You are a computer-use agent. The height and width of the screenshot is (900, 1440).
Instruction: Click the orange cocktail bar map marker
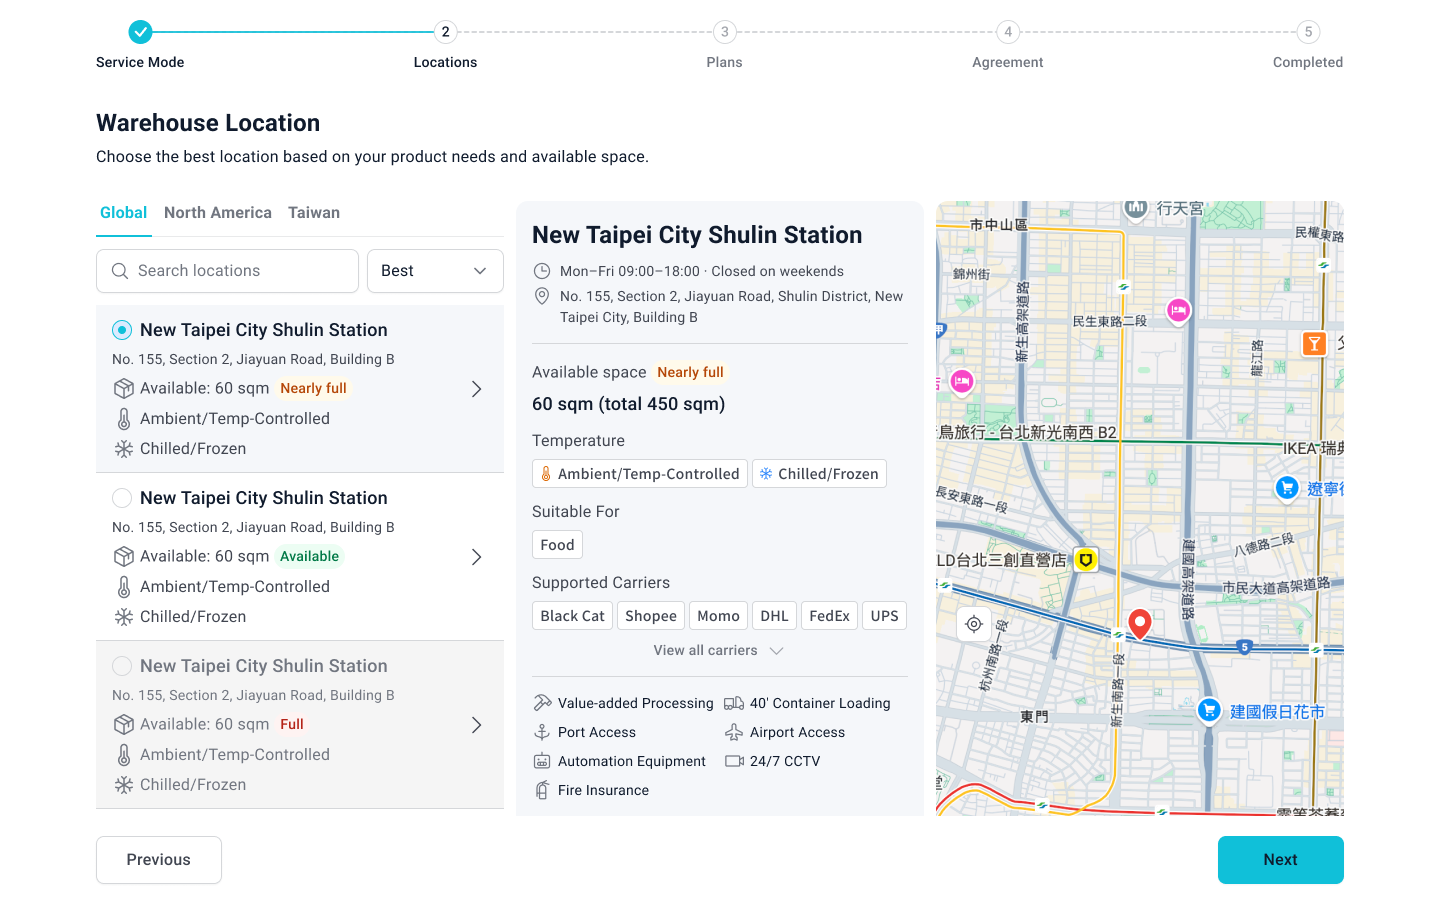tap(1314, 344)
